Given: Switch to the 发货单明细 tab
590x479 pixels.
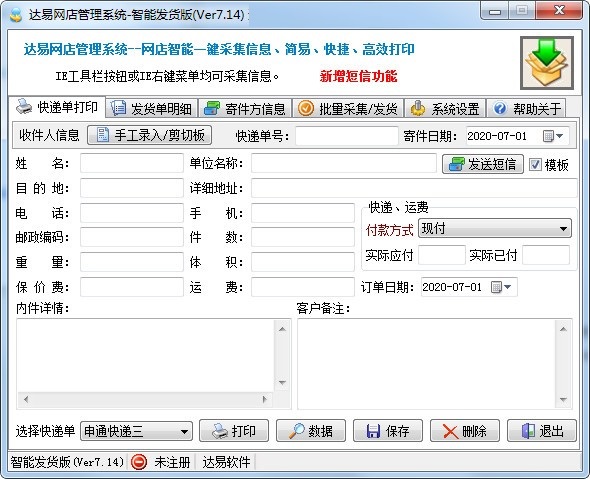Looking at the screenshot, I should (152, 108).
